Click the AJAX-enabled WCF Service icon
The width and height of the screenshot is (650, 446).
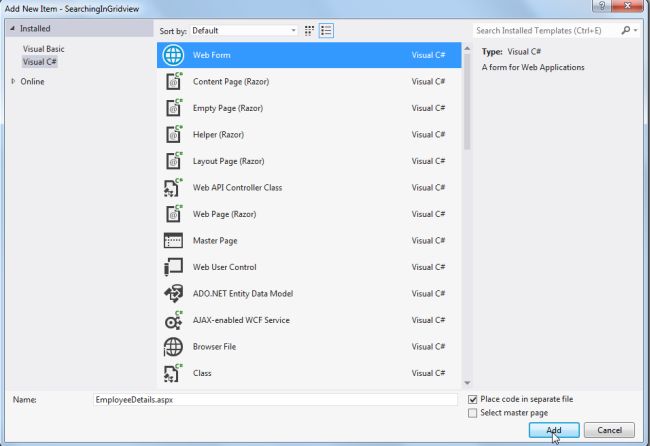(x=173, y=320)
